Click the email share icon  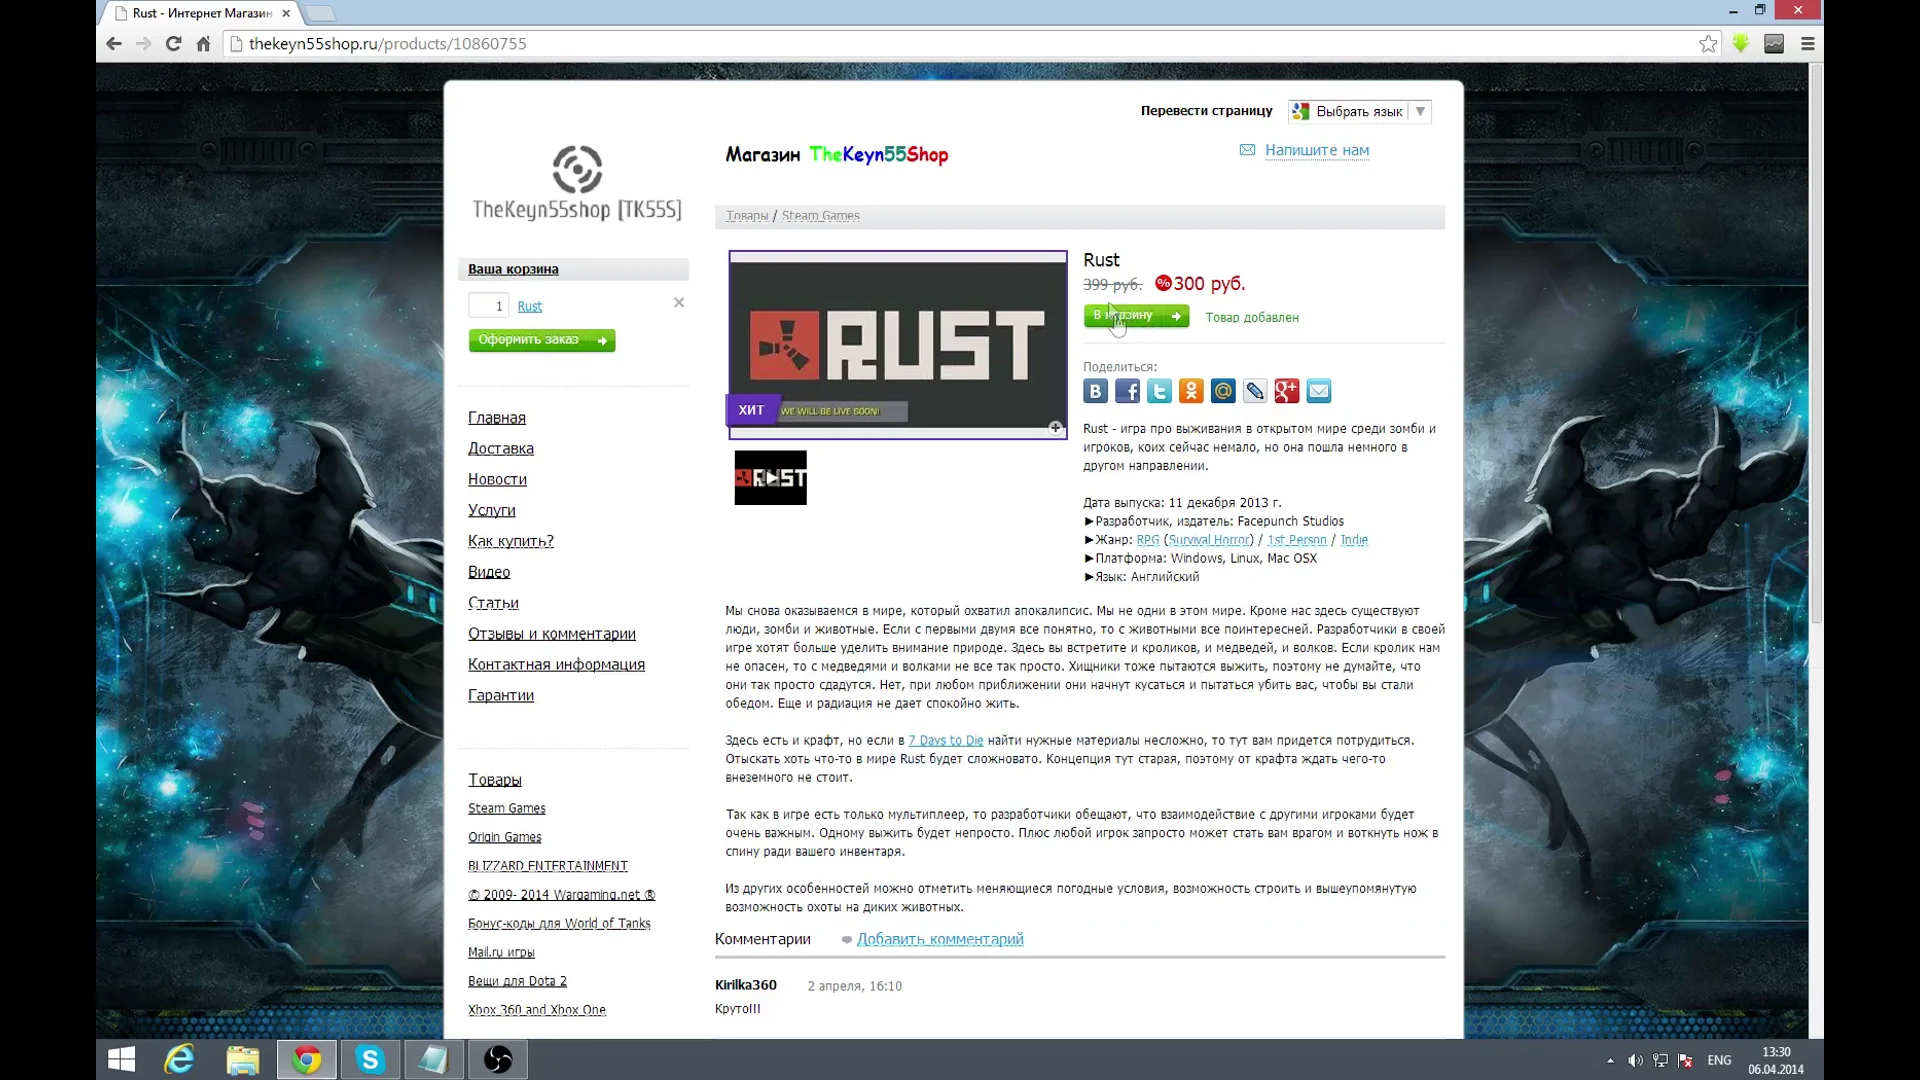tap(1319, 390)
